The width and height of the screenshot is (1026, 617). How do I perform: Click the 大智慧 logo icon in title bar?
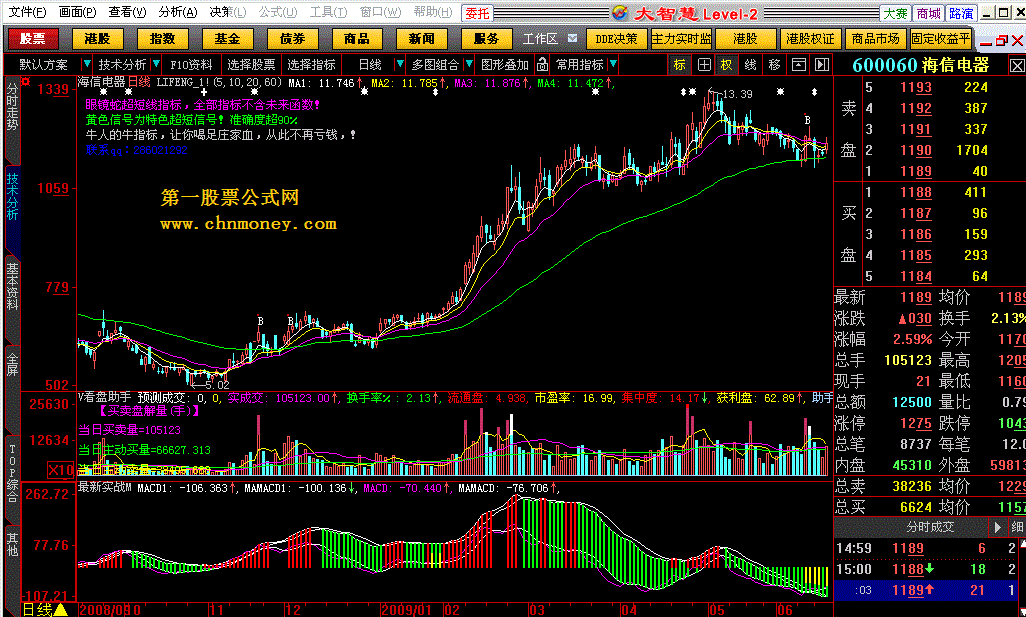coord(619,12)
